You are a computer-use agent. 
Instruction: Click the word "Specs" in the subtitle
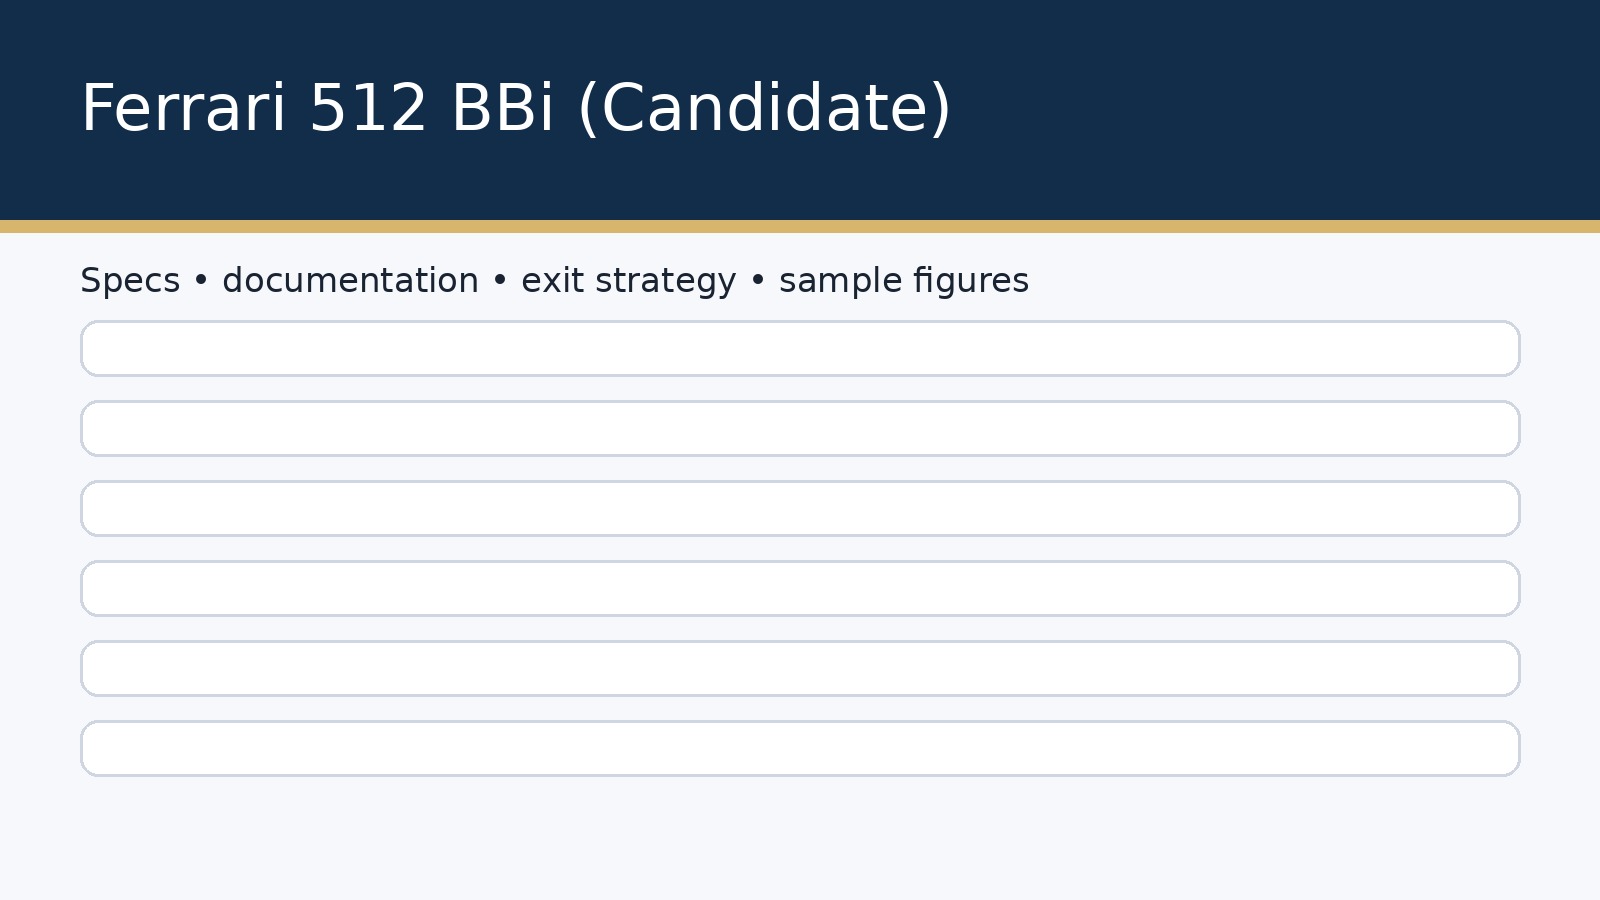point(130,281)
